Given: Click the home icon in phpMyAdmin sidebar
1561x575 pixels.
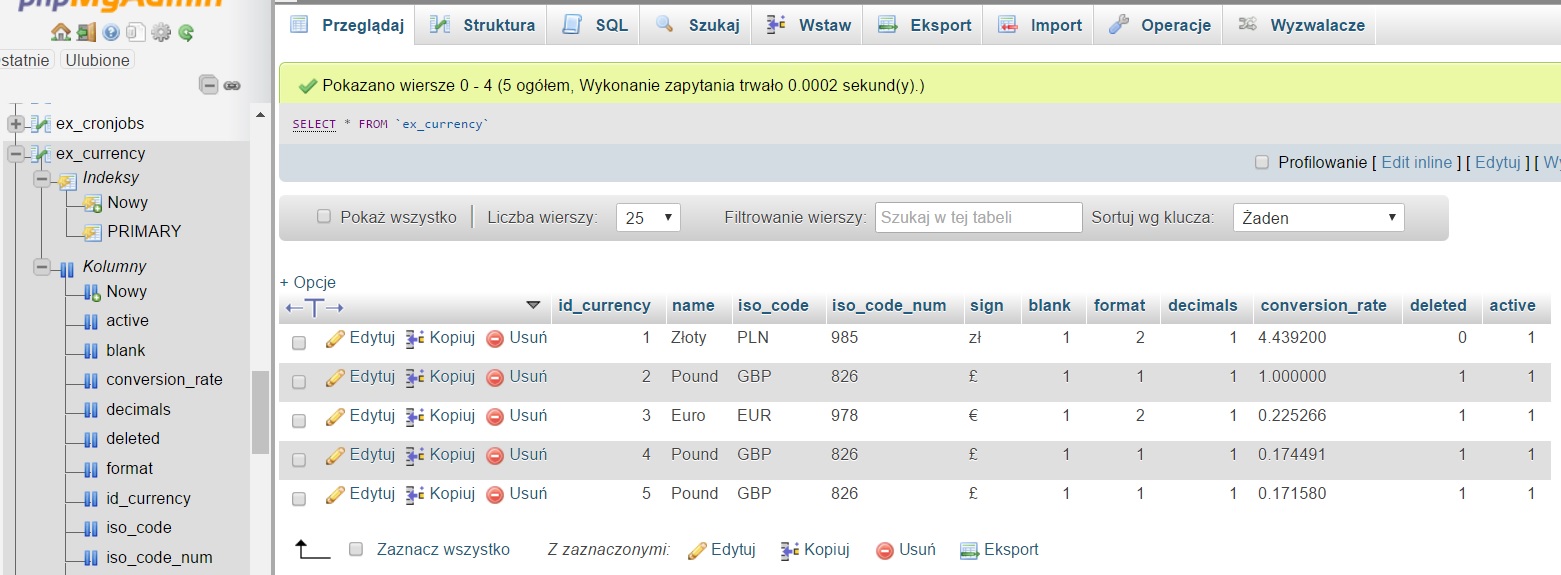Looking at the screenshot, I should [x=61, y=32].
